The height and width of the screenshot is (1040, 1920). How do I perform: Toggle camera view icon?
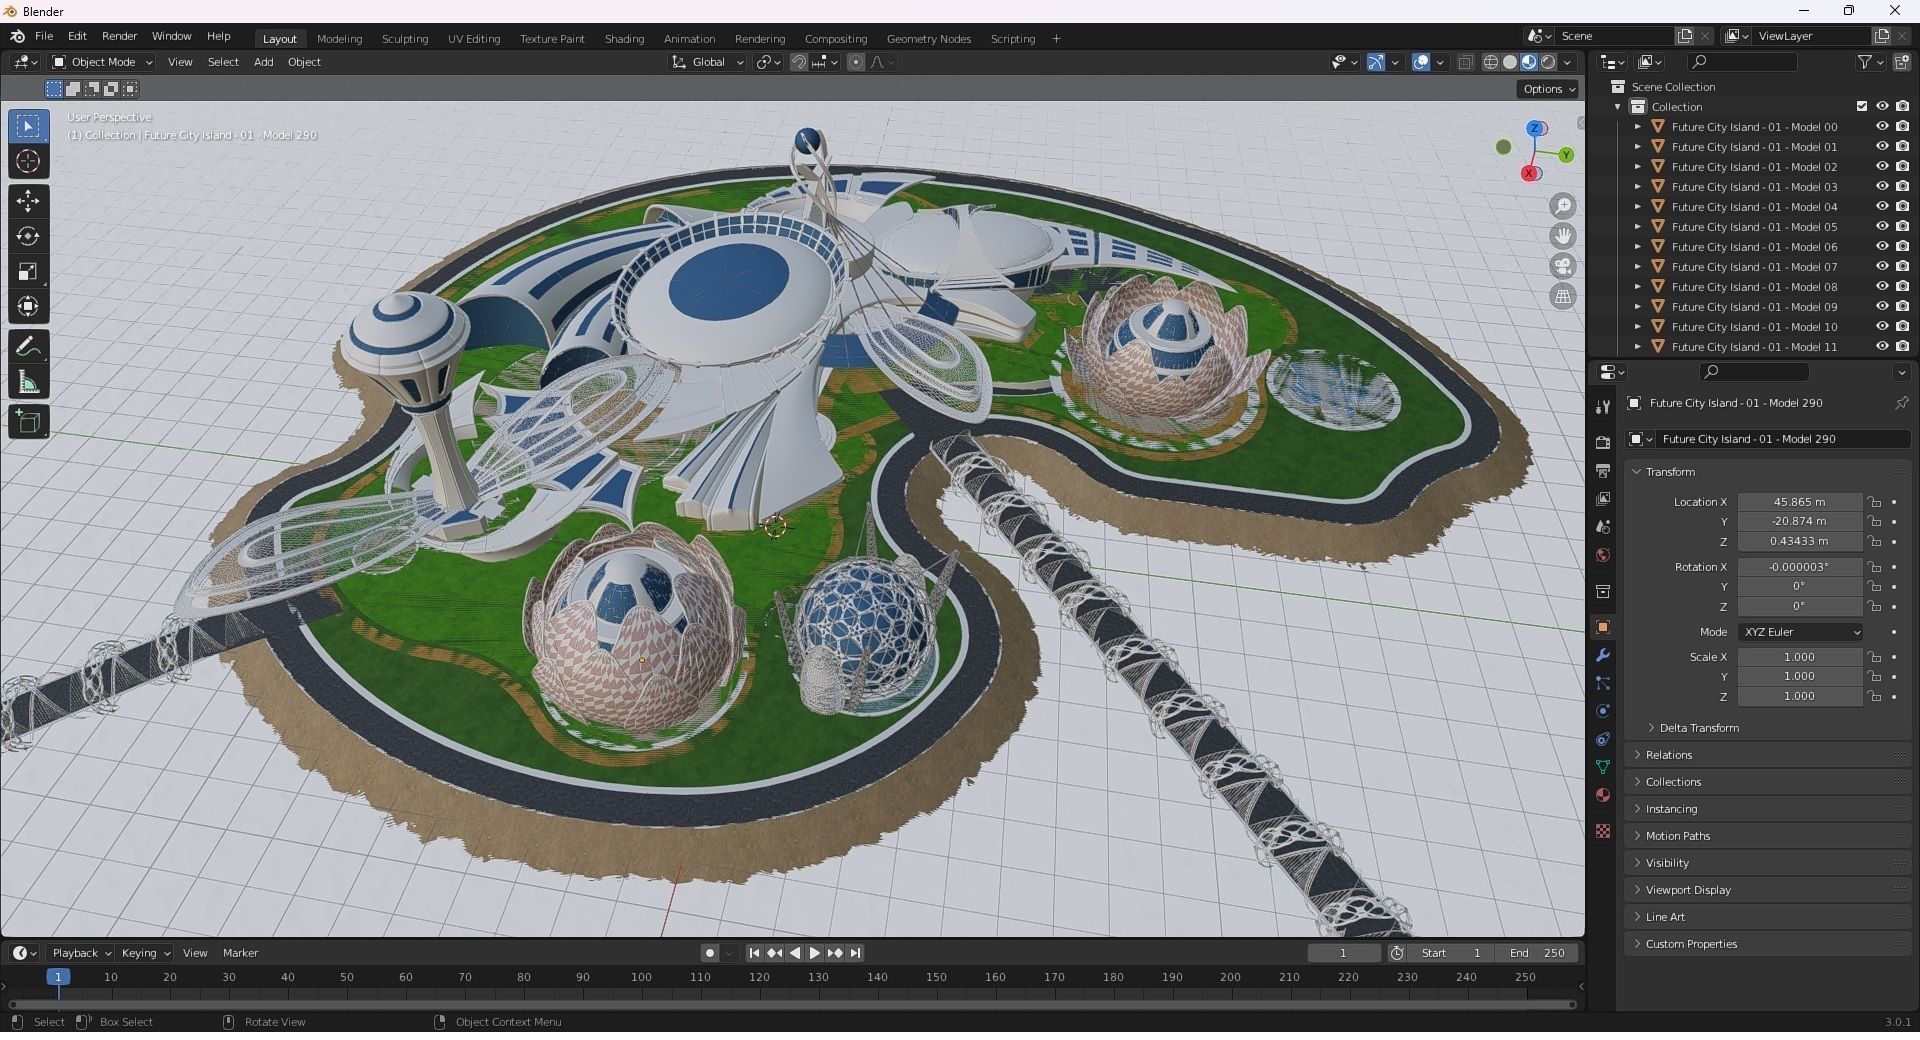point(1562,266)
